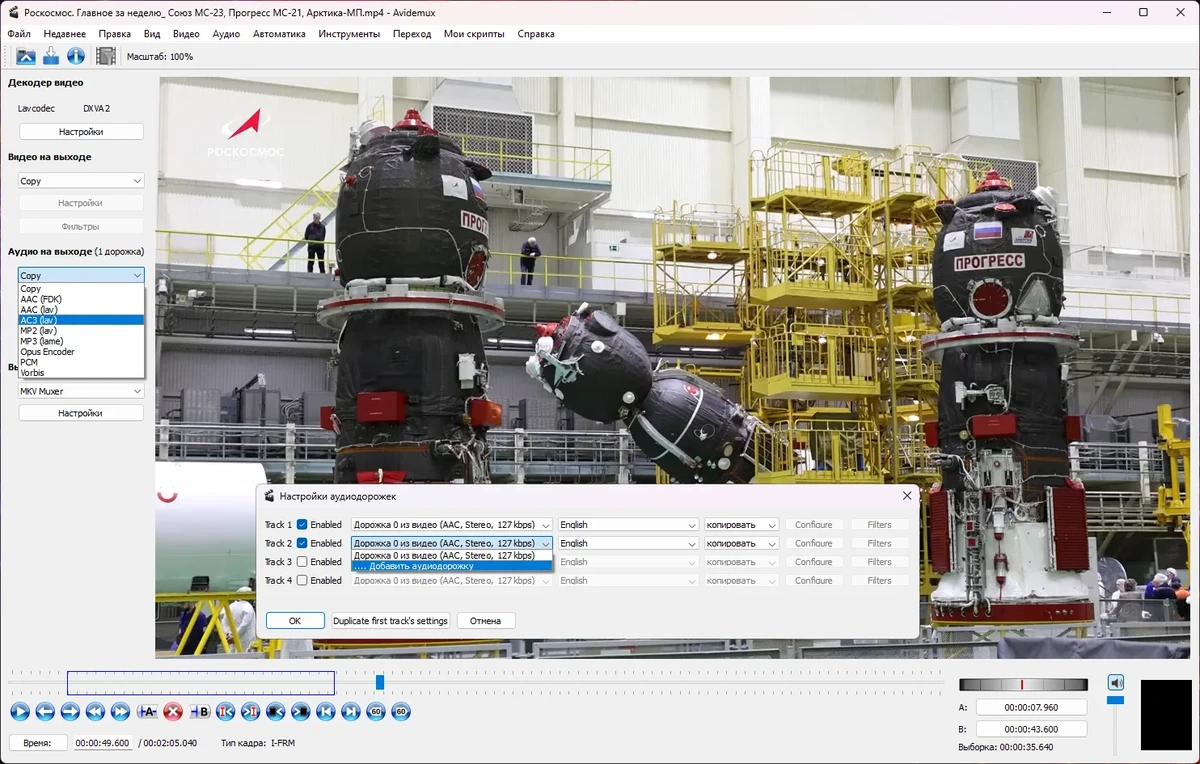Pick MP3 (lame) audio encoder
The image size is (1200, 764).
(81, 341)
